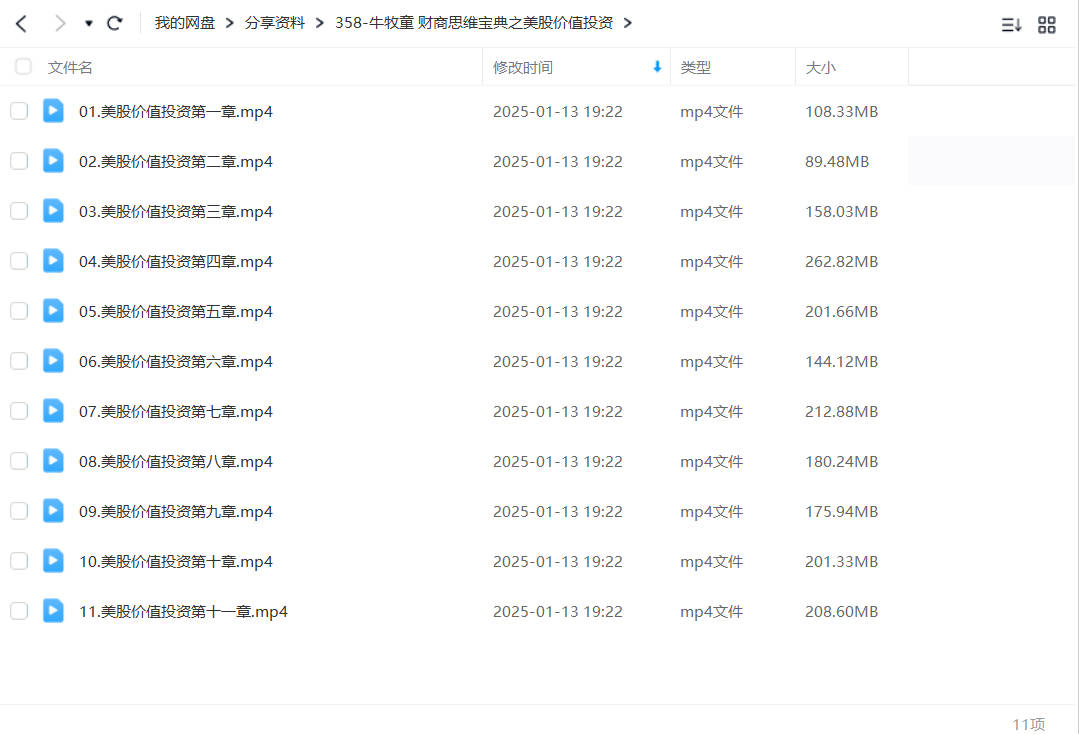1079x734 pixels.
Task: Click video icon of 04.美股价值投资第四章.mp4
Action: click(53, 261)
